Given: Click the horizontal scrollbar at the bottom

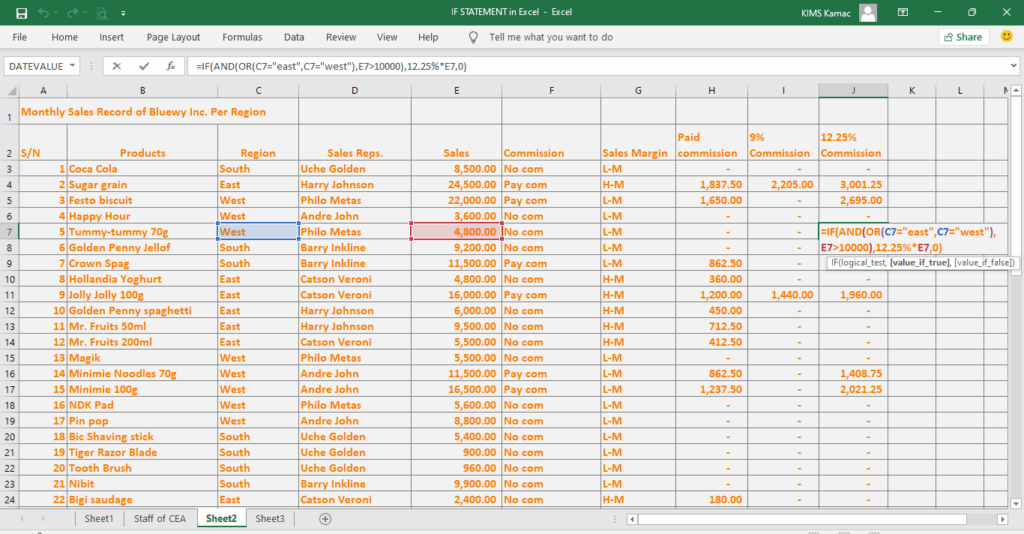Looking at the screenshot, I should 800,519.
